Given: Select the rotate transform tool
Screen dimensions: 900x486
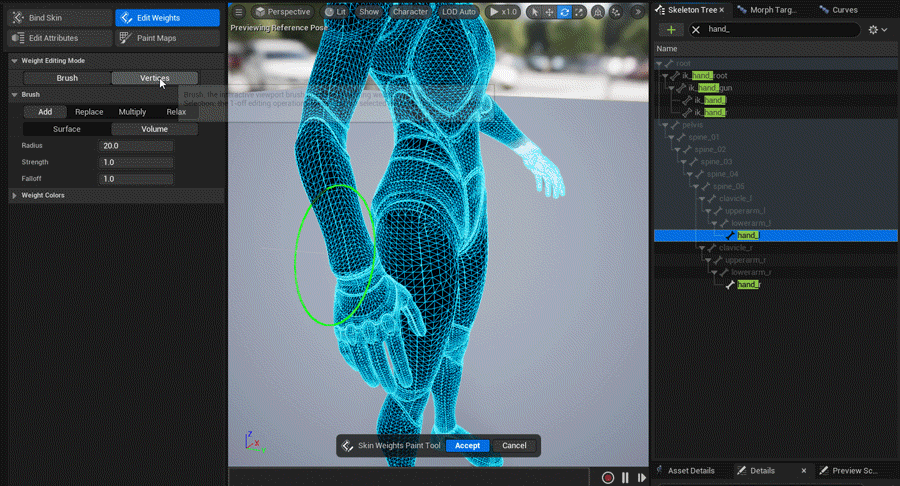Looking at the screenshot, I should click(564, 11).
